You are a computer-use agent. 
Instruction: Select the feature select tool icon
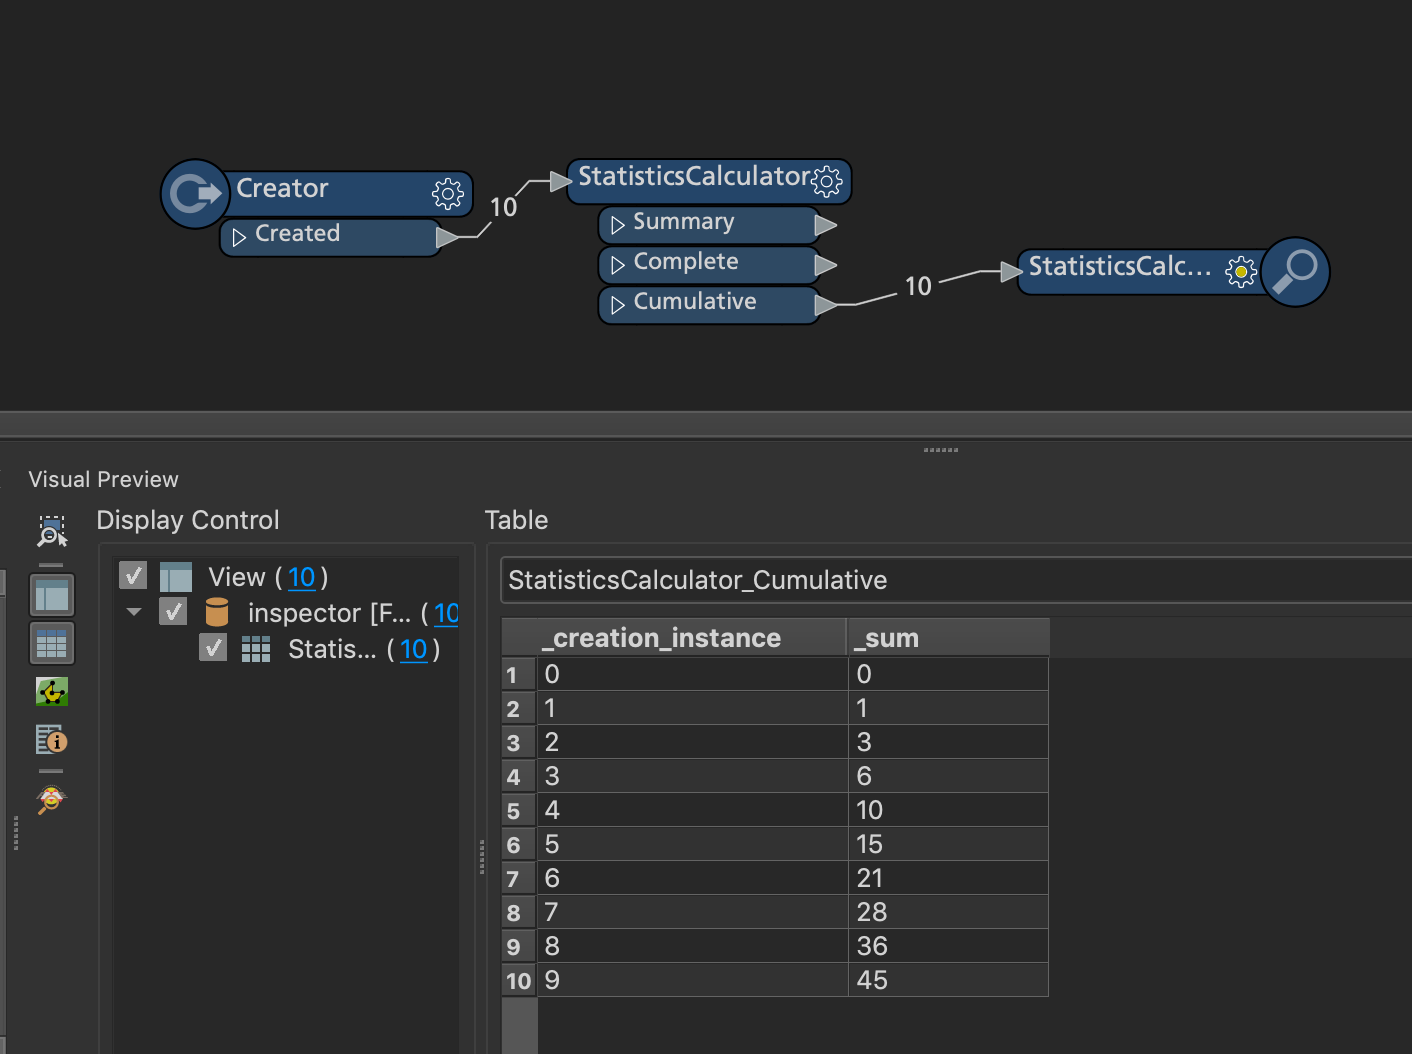(x=52, y=531)
